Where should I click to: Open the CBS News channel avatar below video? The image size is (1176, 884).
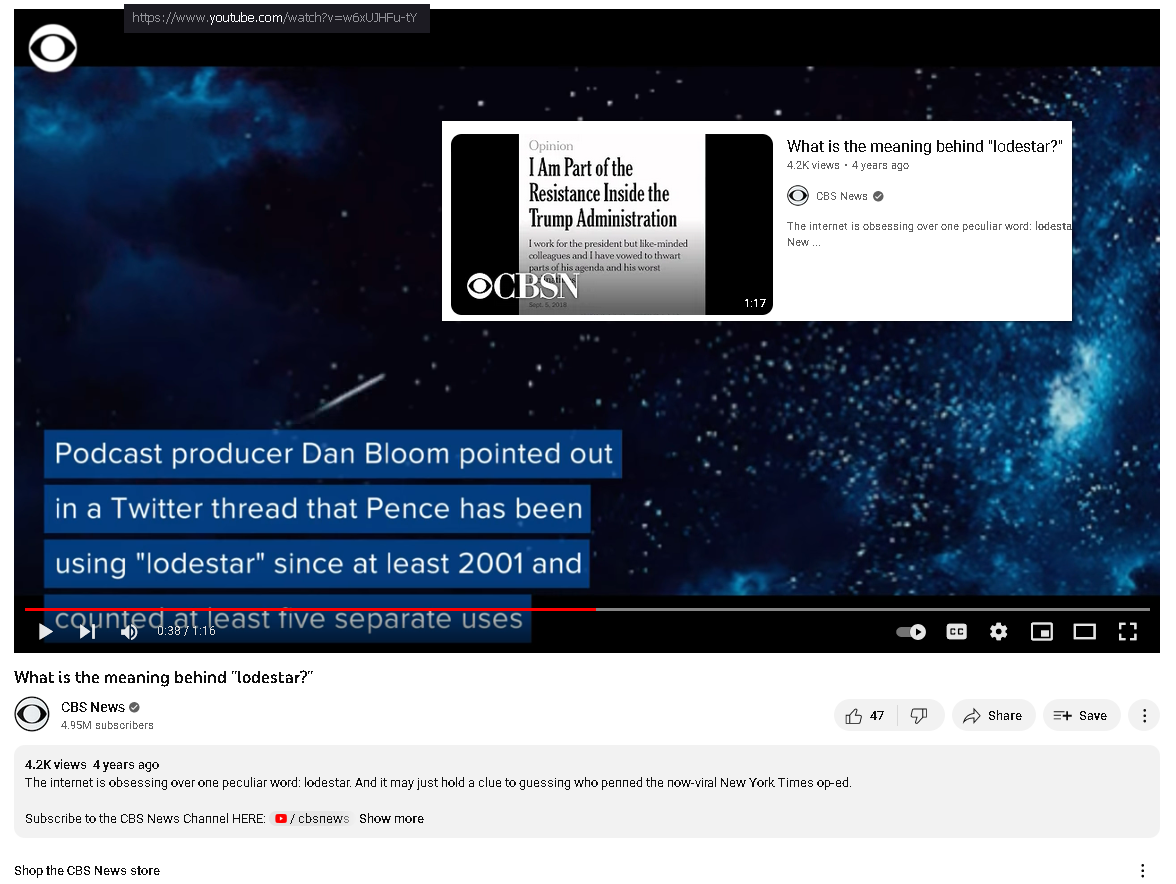tap(32, 715)
